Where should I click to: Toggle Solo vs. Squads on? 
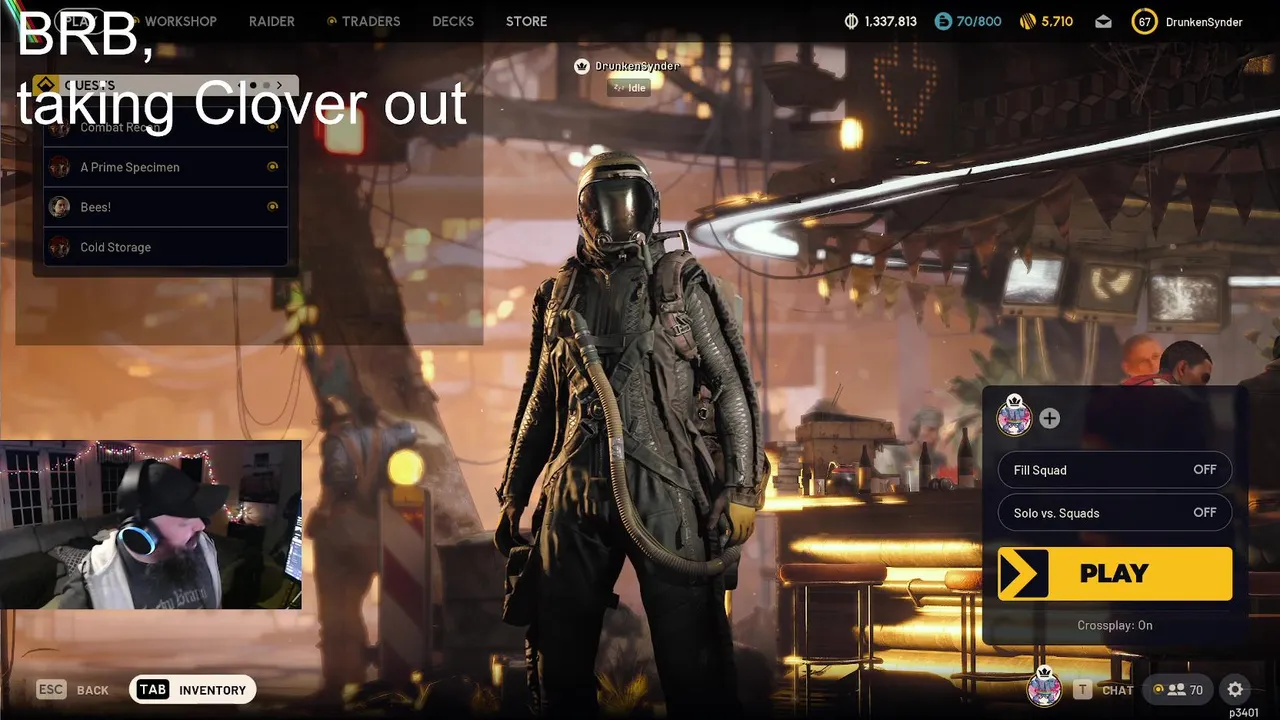pyautogui.click(x=1115, y=513)
